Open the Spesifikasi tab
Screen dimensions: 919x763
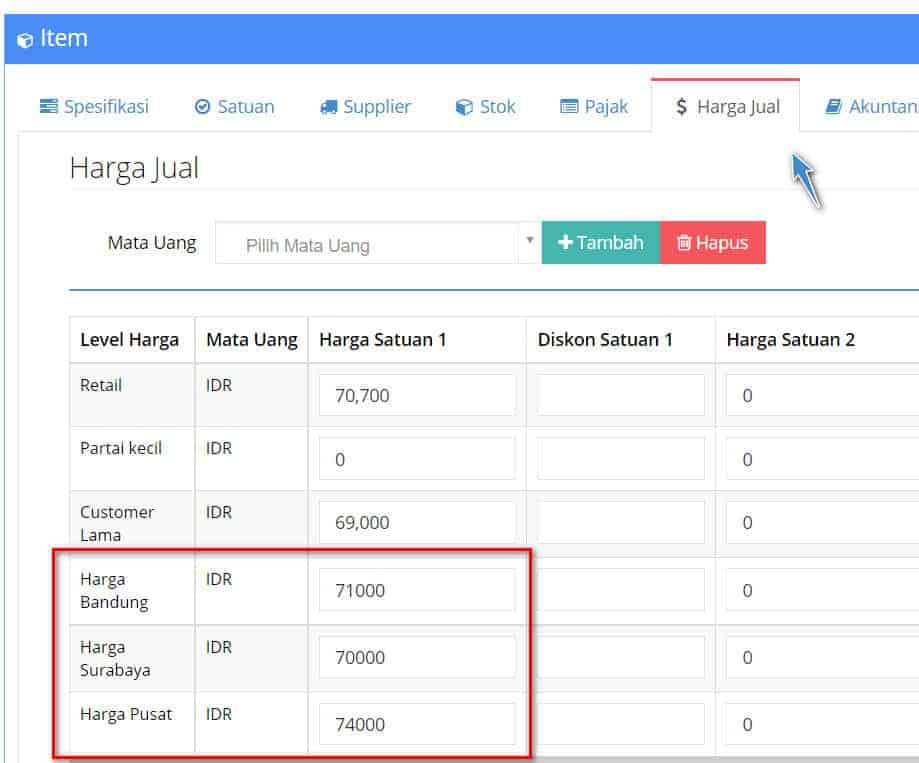(93, 106)
